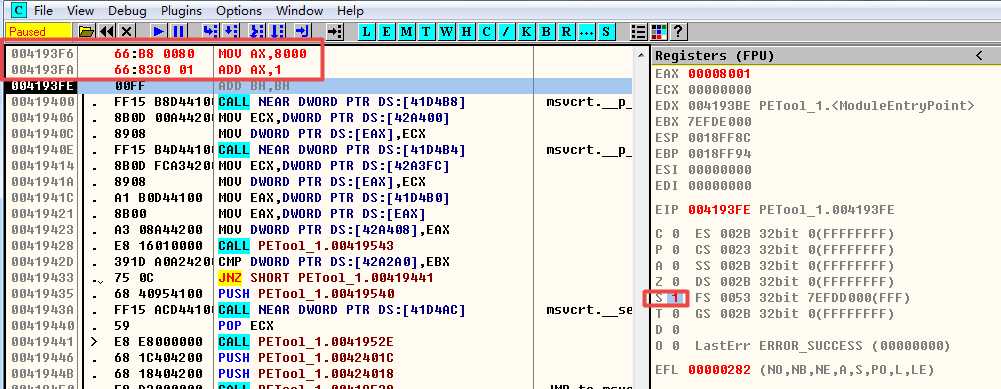Viewport: 1001px width, 389px height.
Task: Select CMP DWORD PTR DS:[42A2A0],EBX row
Action: tap(319, 262)
